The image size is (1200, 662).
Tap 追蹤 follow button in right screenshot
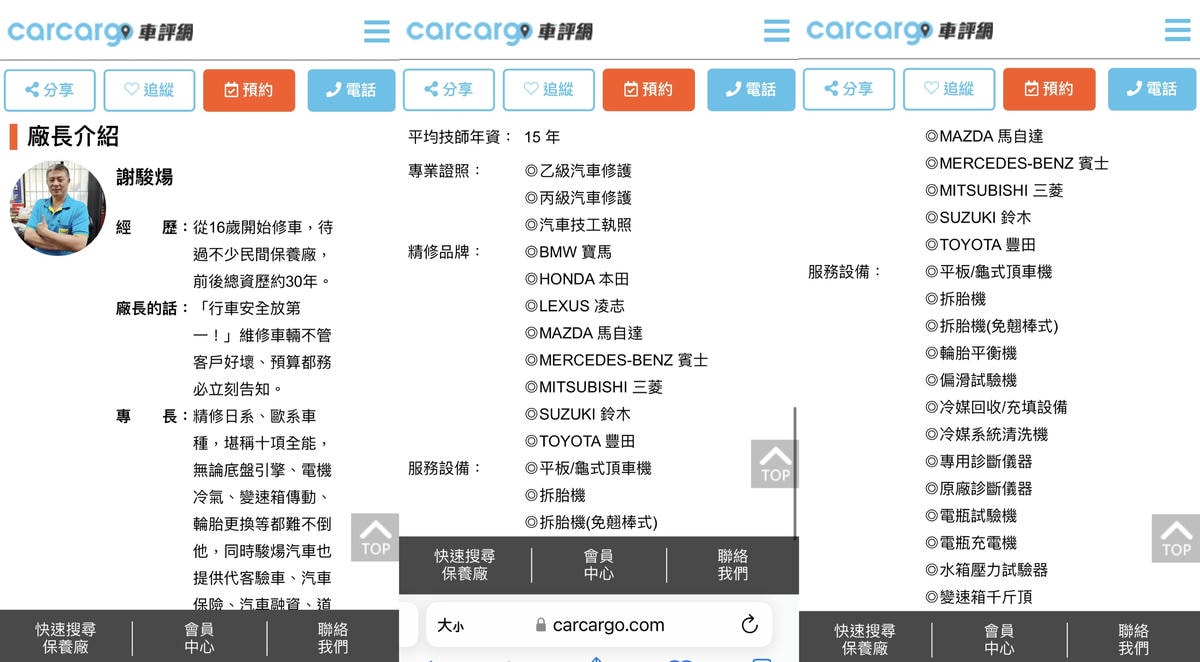tap(949, 89)
